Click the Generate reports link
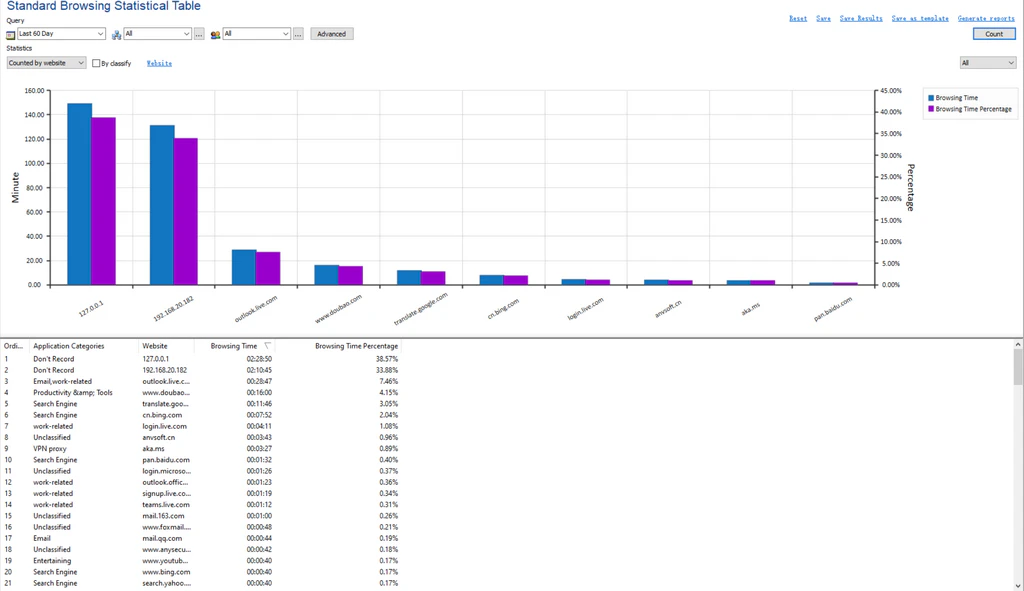The image size is (1024, 591). 986,18
